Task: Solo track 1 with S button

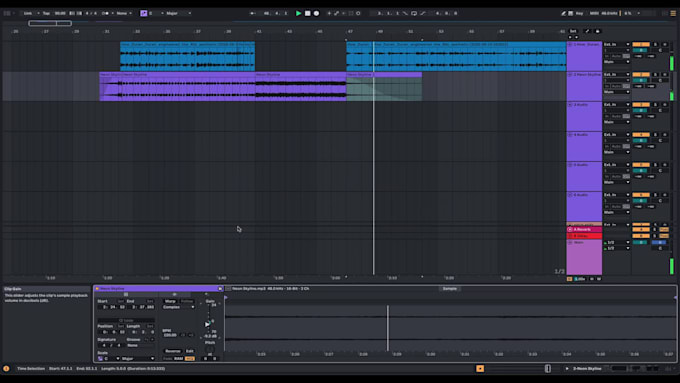Action: tap(655, 44)
